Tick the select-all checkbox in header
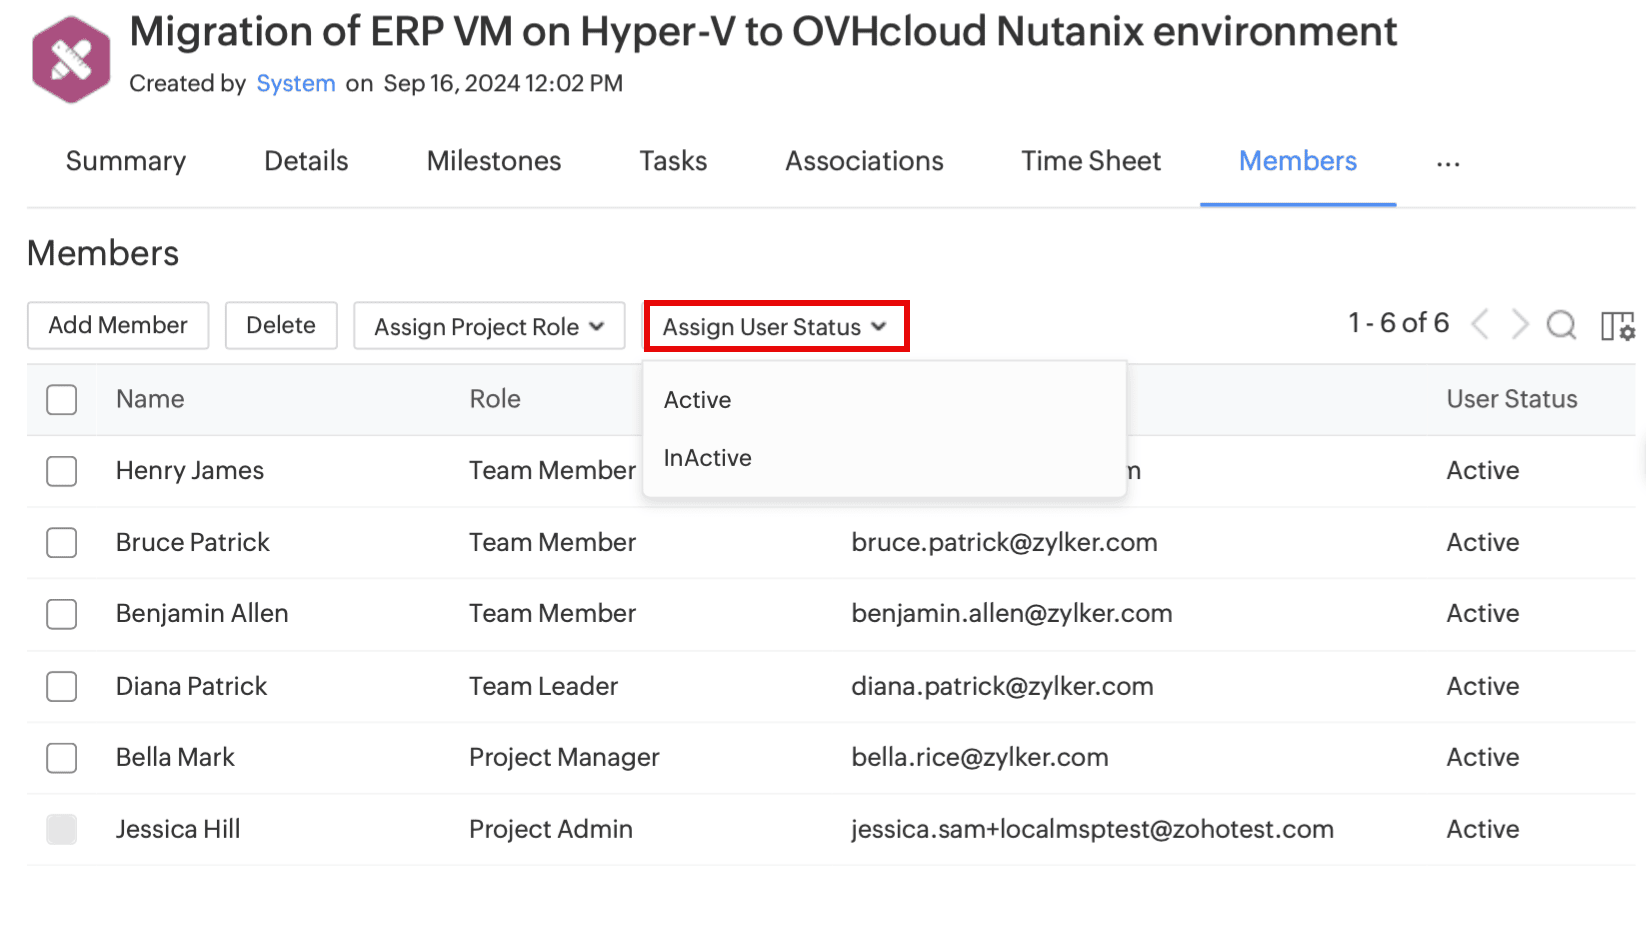 click(62, 400)
